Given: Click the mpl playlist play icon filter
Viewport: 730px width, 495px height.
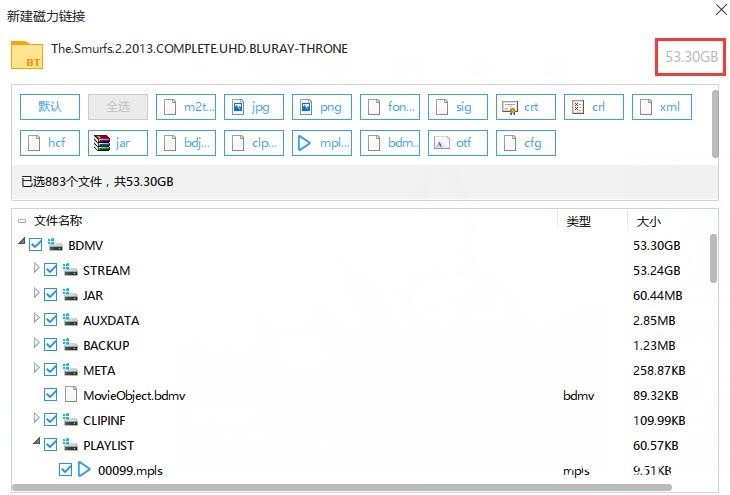Looking at the screenshot, I should [304, 143].
